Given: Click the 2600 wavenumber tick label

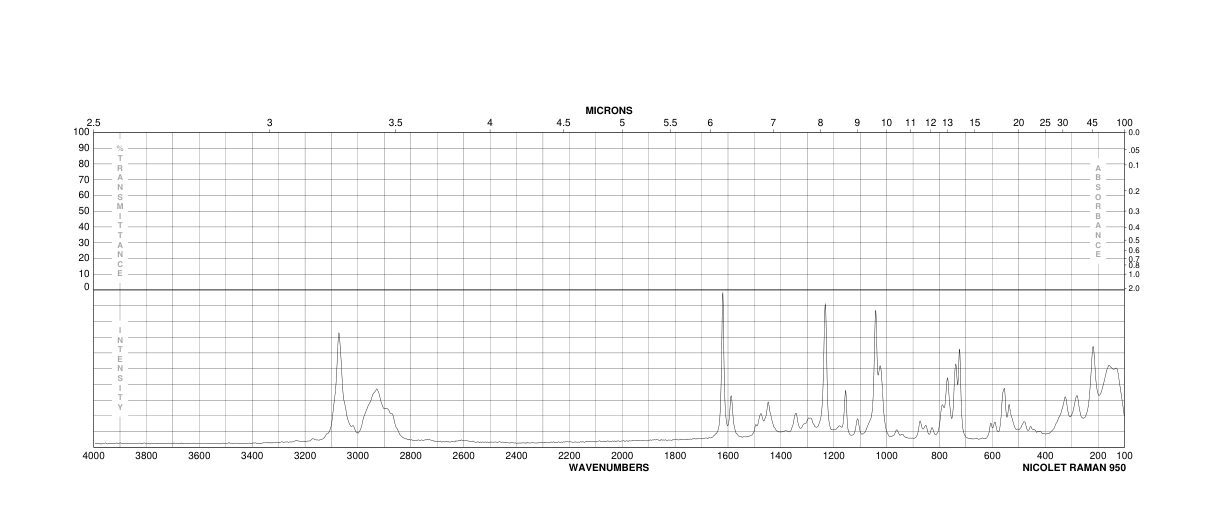Looking at the screenshot, I should pos(463,456).
